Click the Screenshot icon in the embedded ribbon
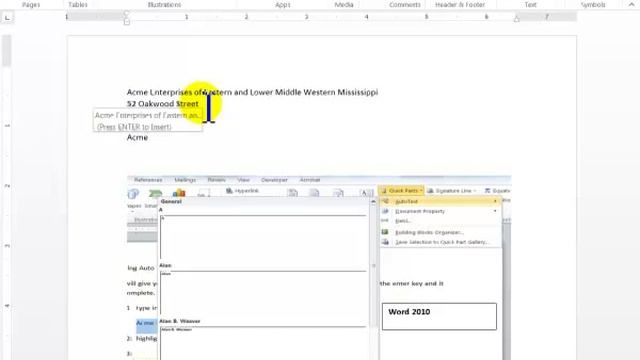Screen dimensions: 640x360 point(204,193)
